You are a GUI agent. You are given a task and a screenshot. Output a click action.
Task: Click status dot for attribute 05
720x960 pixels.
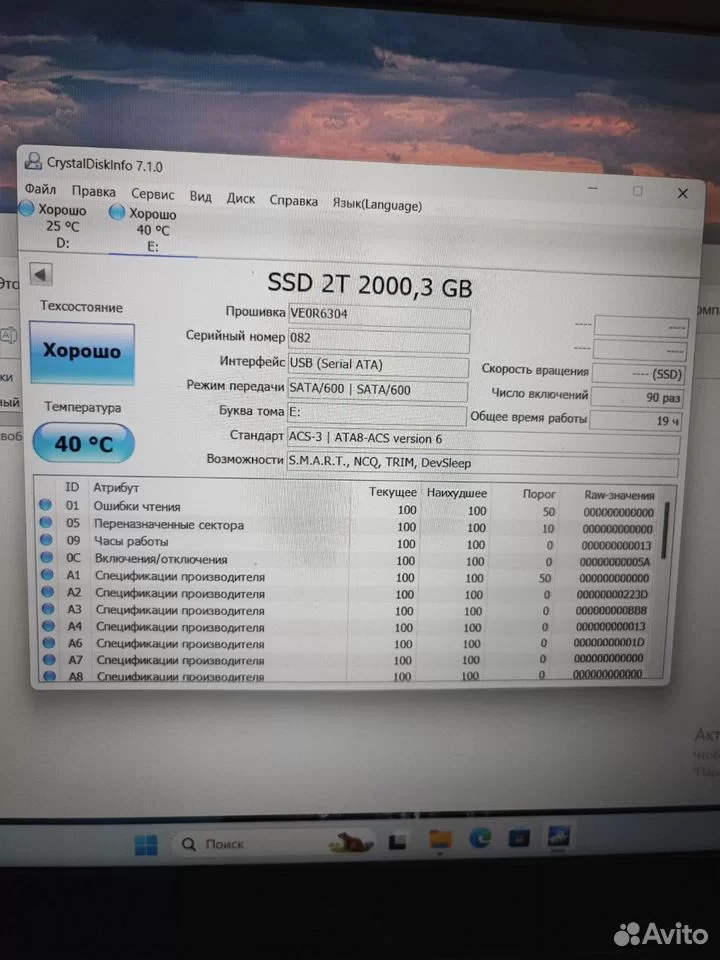(x=45, y=522)
